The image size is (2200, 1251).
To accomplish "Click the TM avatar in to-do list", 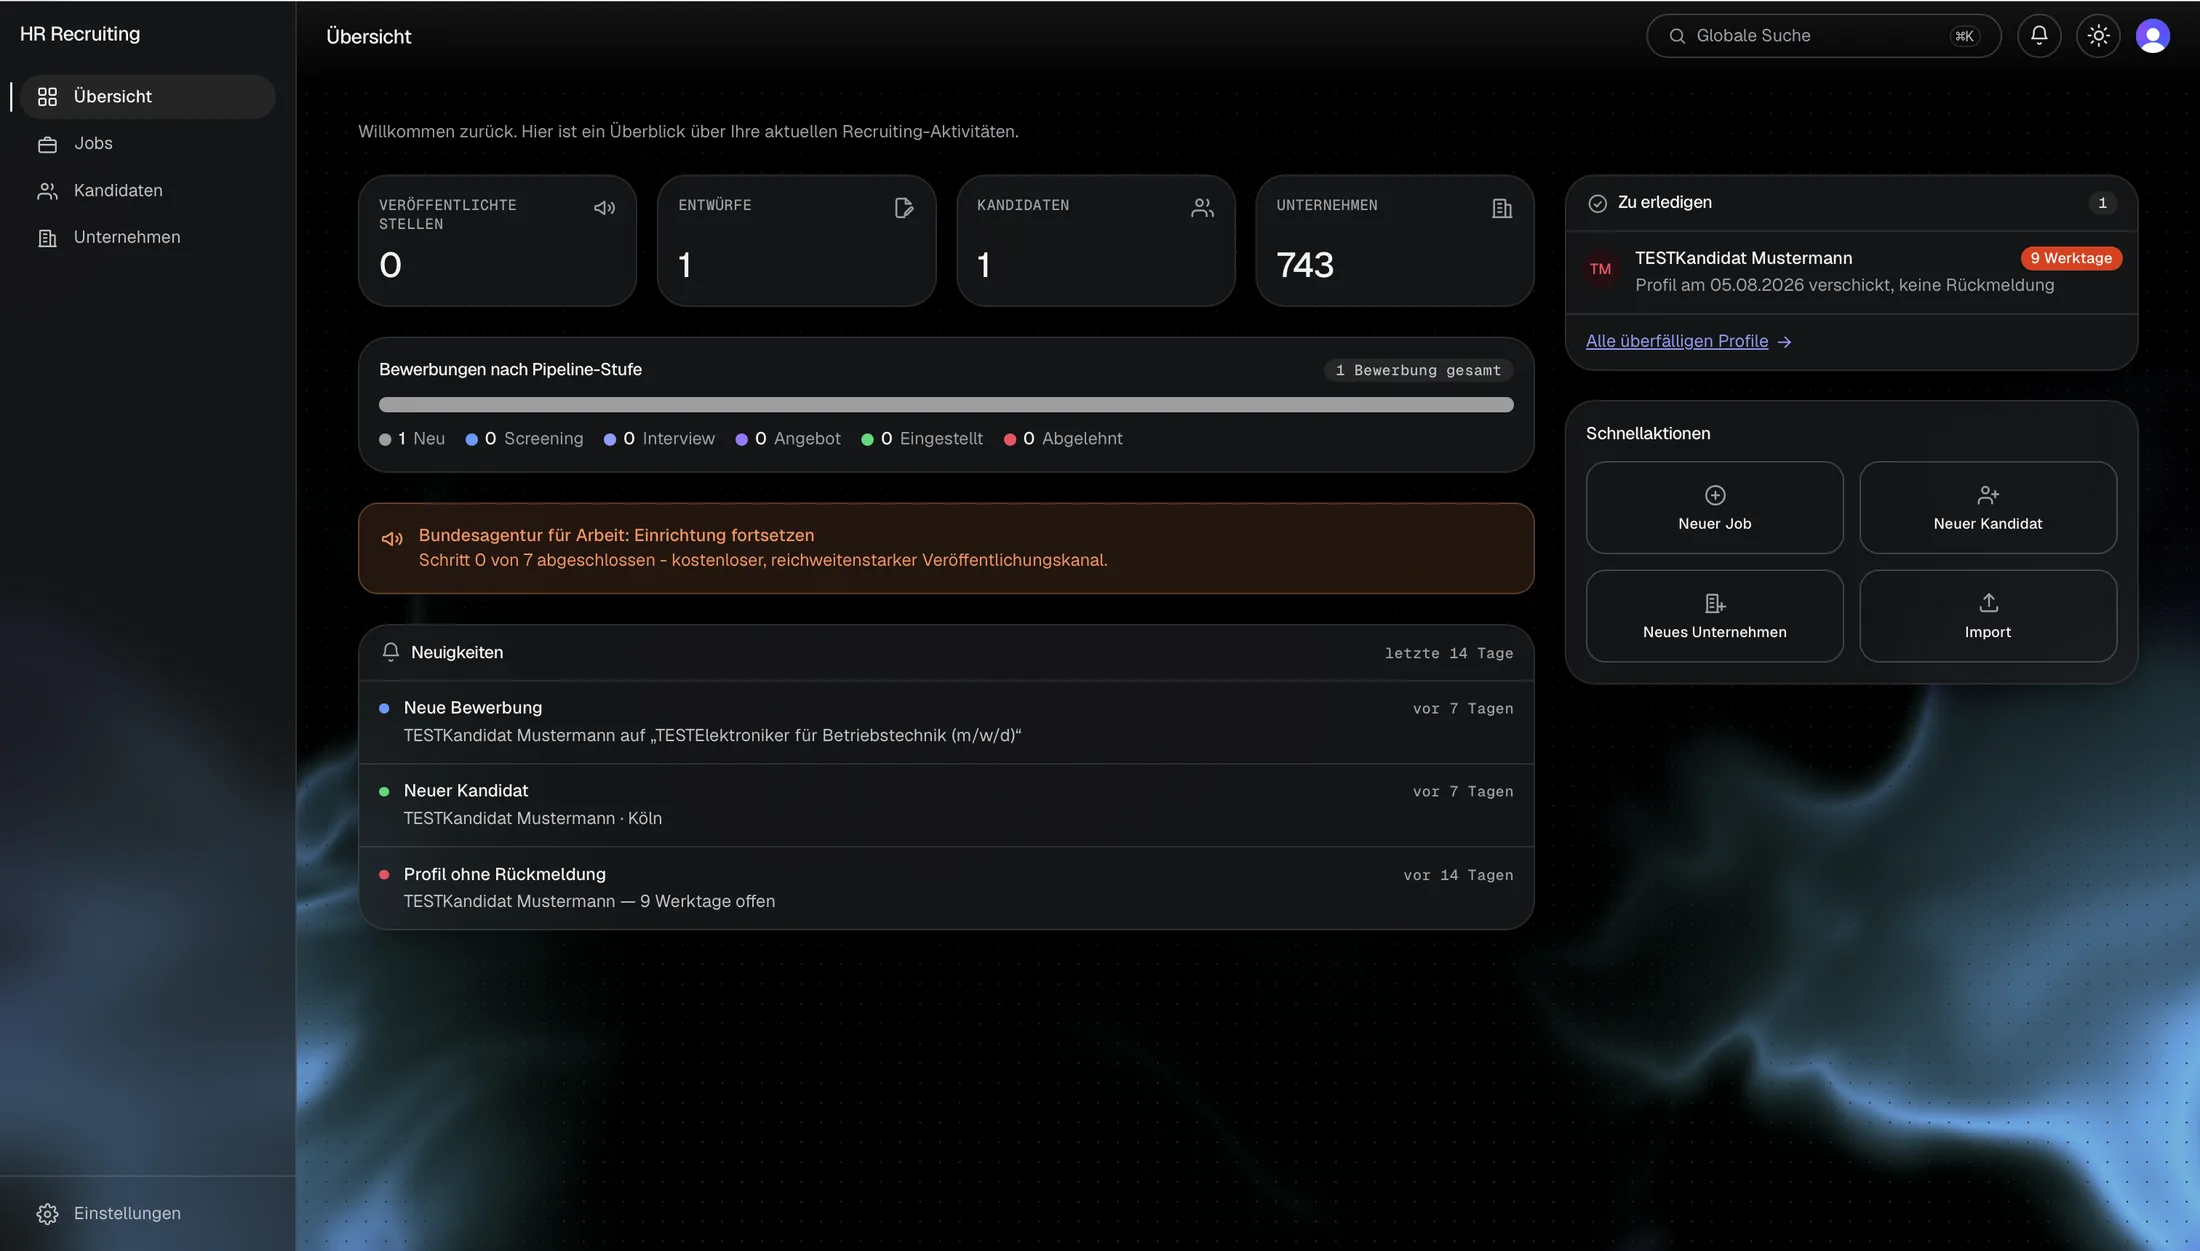I will coord(1601,270).
